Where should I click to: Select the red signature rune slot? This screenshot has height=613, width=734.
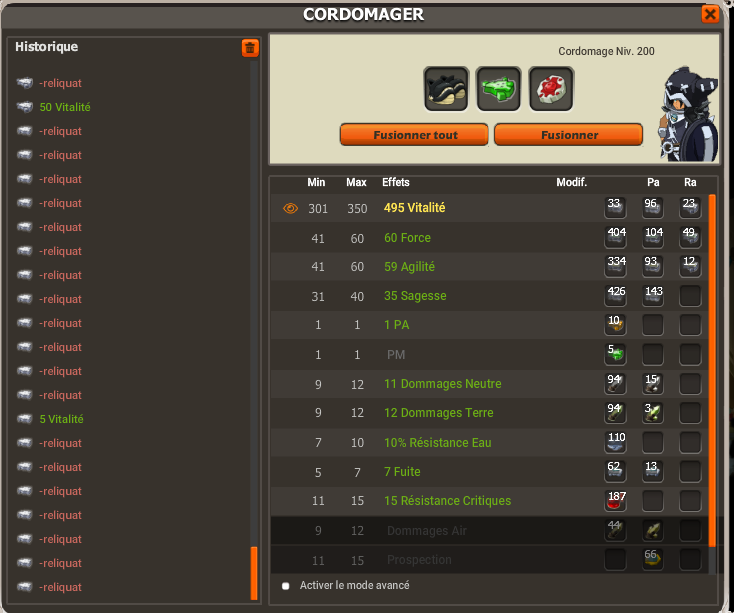pyautogui.click(x=551, y=89)
